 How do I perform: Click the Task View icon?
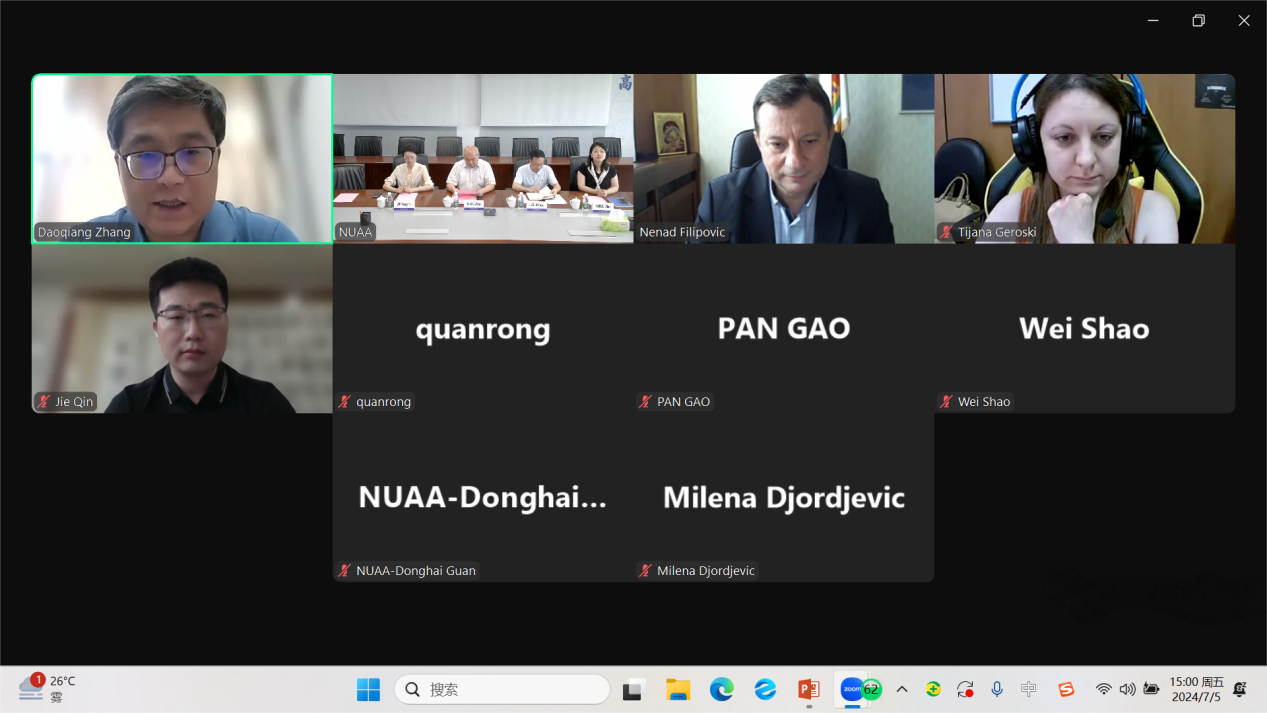pyautogui.click(x=633, y=690)
